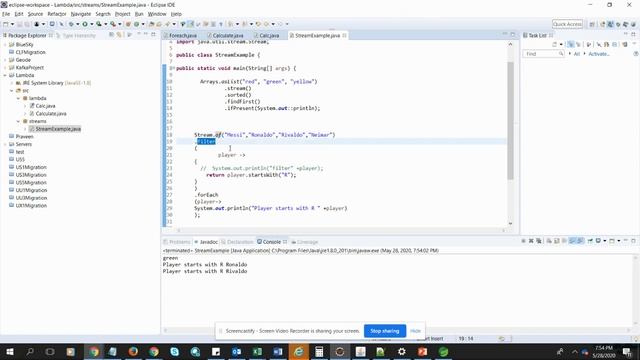Image resolution: width=640 pixels, height=360 pixels.
Task: Click the All link in Task List
Action: tap(577, 54)
